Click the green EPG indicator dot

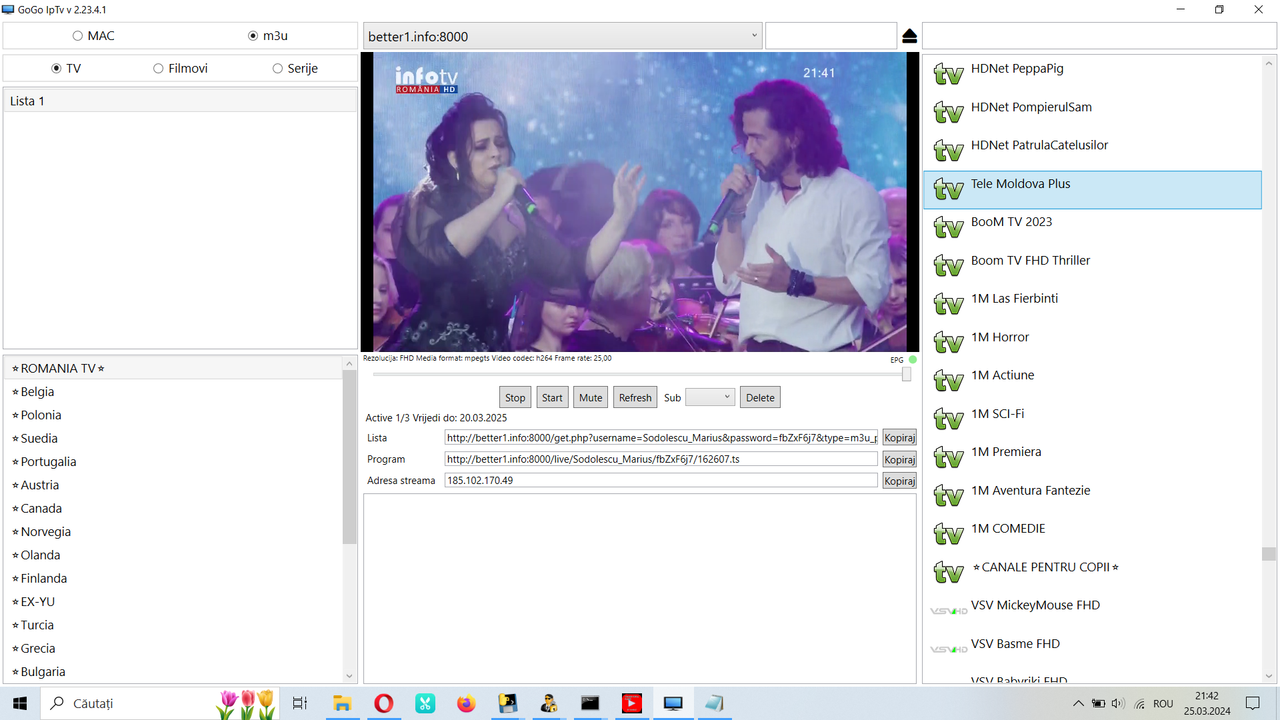pos(912,360)
